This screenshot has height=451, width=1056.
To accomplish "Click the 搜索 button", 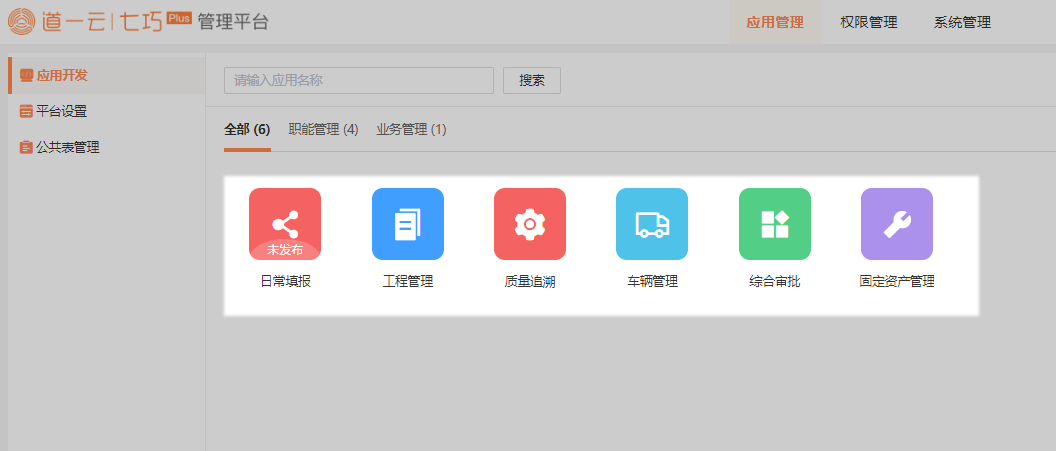I will point(532,81).
